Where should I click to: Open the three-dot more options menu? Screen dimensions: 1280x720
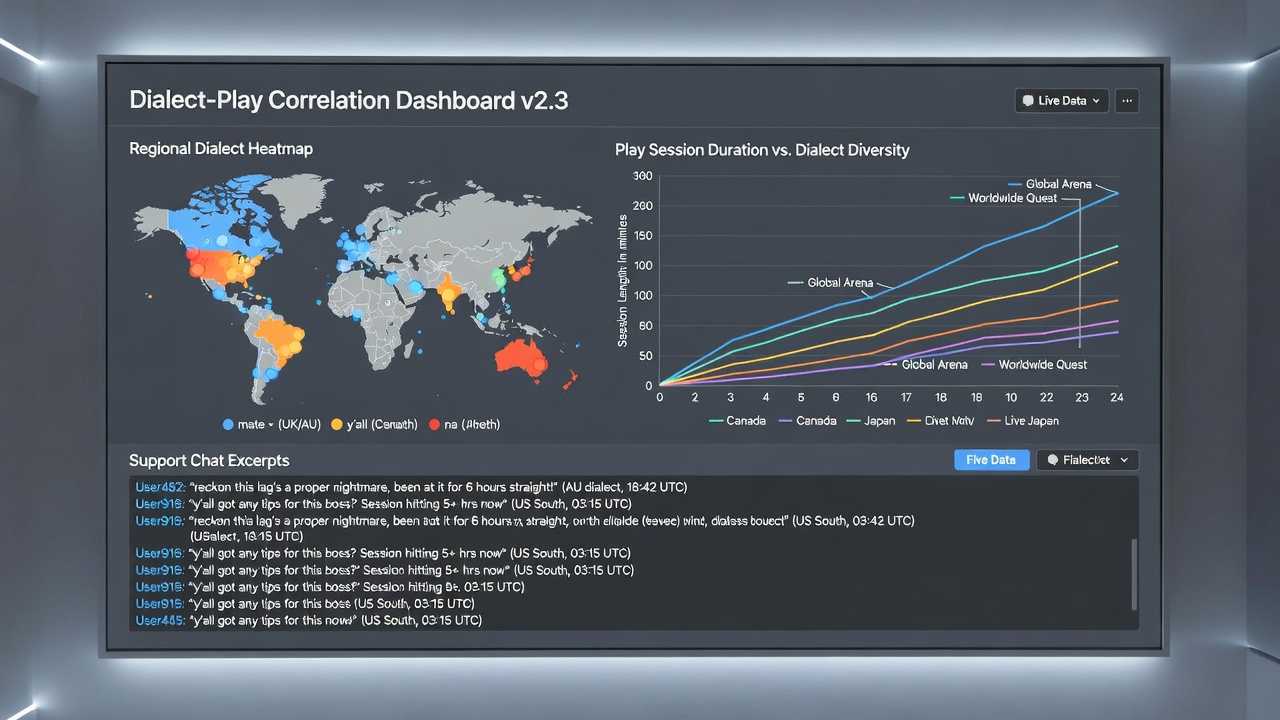[1127, 100]
